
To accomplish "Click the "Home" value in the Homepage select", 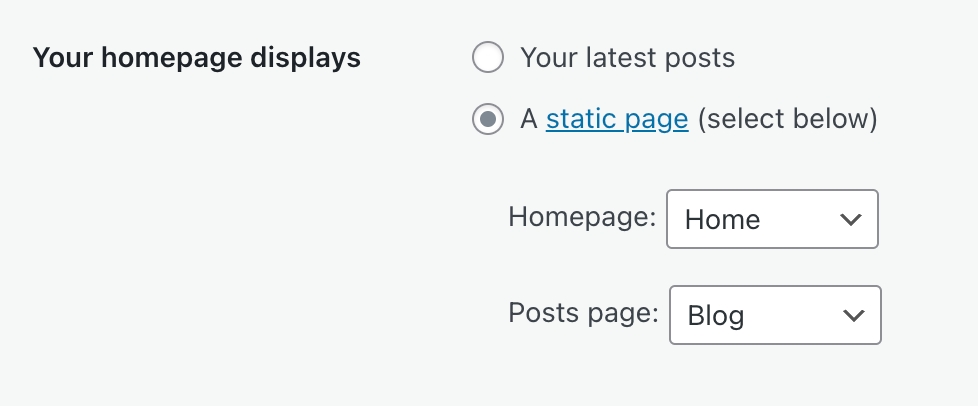I will point(722,220).
